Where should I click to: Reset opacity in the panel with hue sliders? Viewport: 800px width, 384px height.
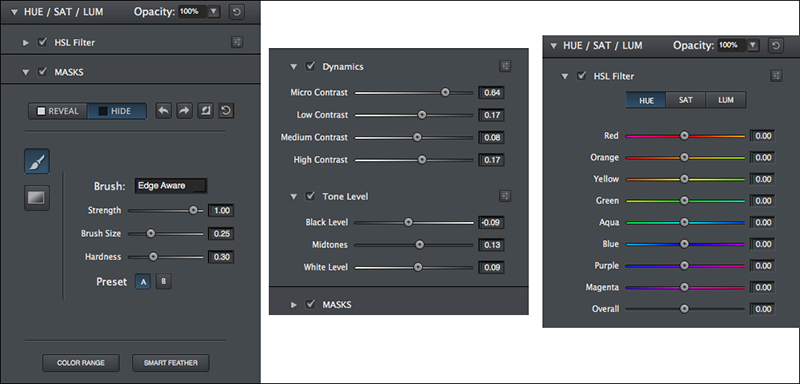click(776, 45)
